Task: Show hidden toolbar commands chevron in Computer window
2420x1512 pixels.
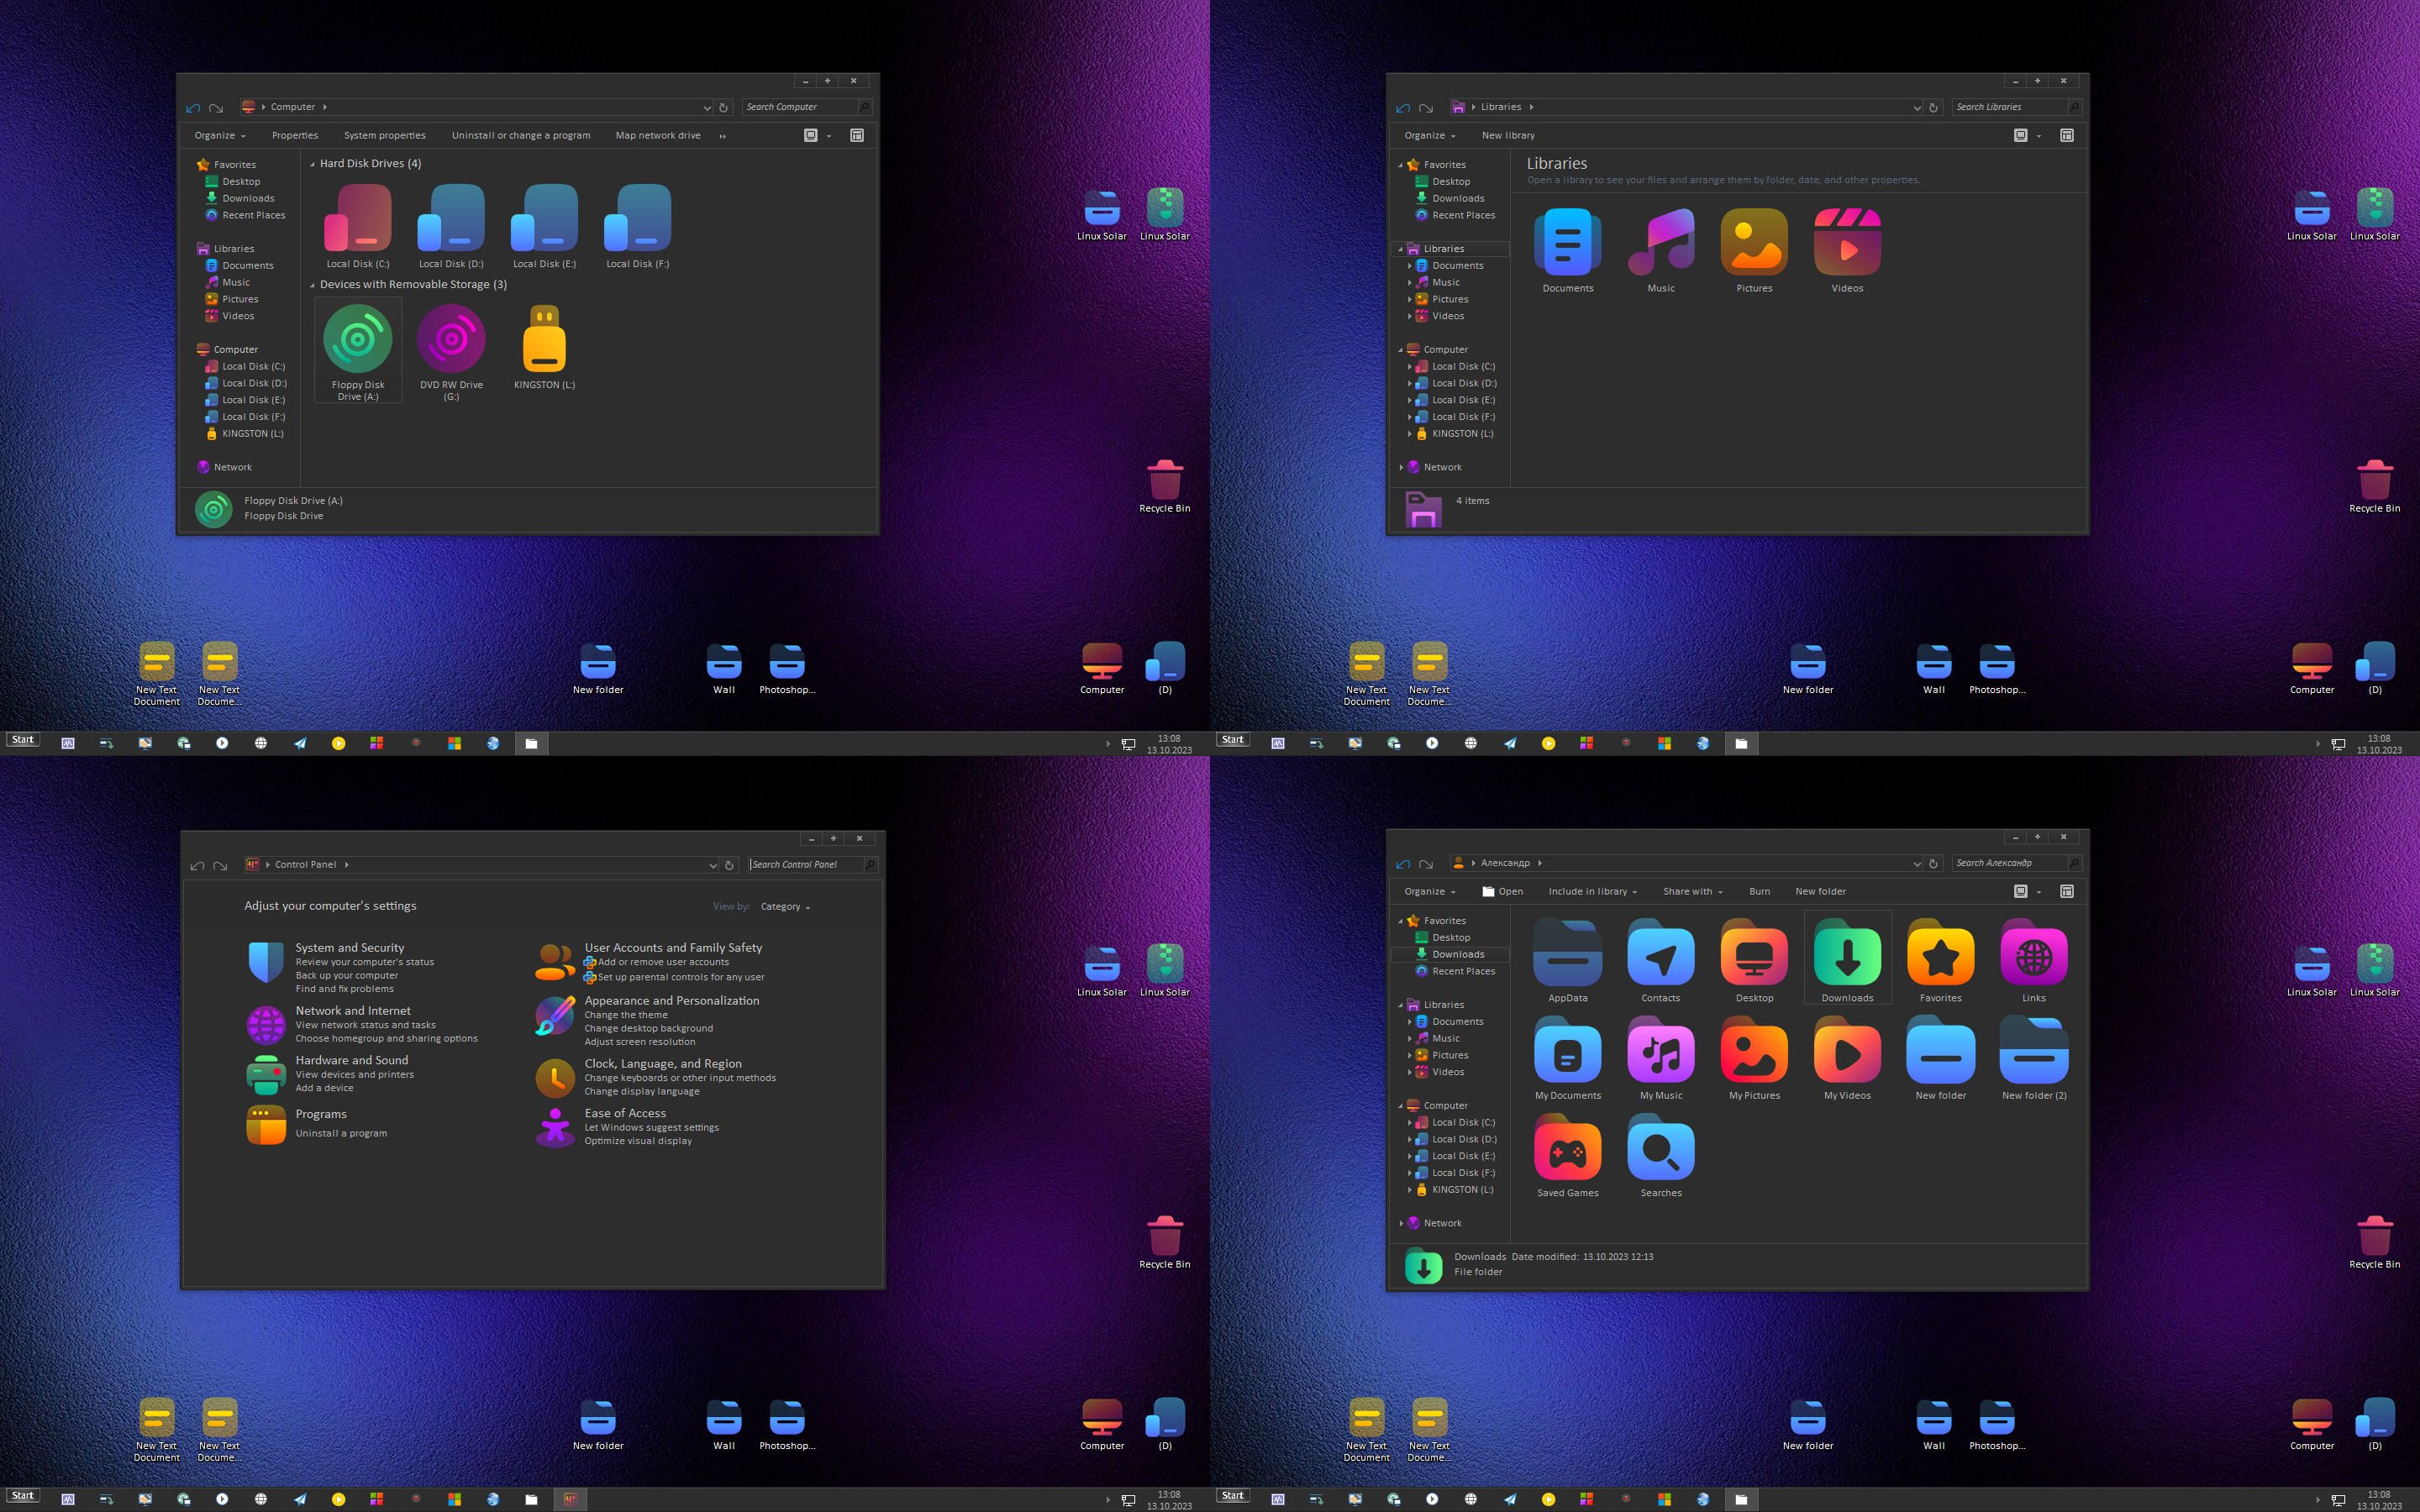Action: pyautogui.click(x=722, y=135)
